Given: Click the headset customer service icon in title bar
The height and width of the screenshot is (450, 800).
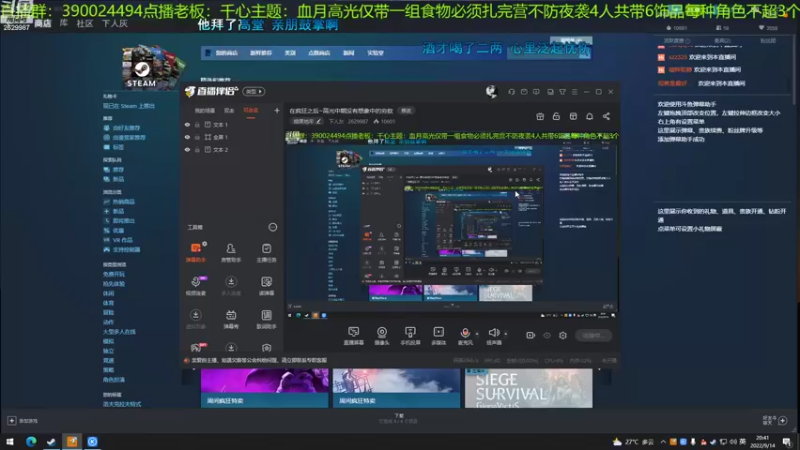Looking at the screenshot, I should point(511,92).
